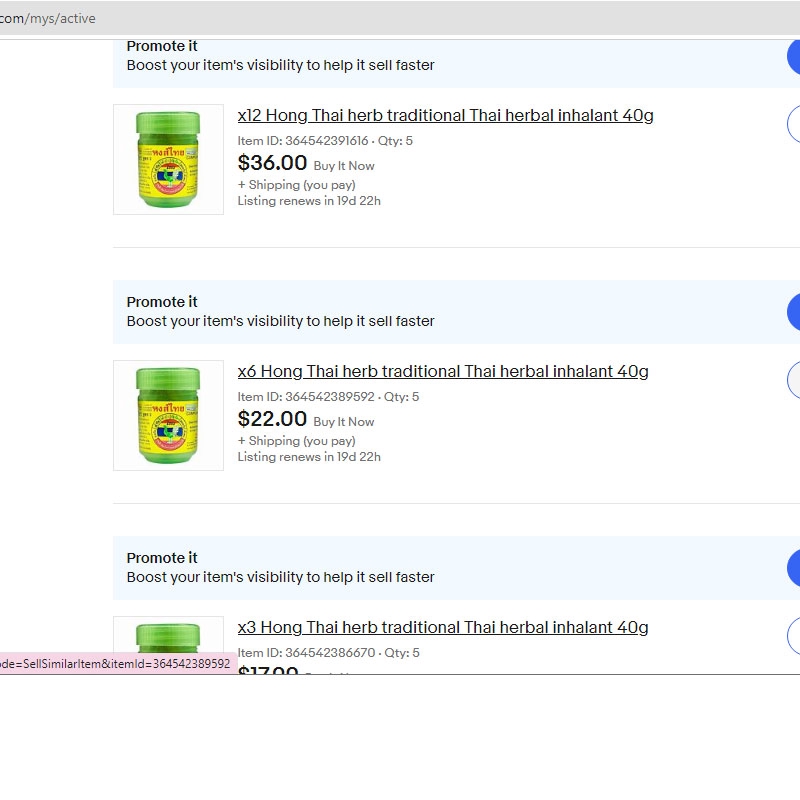Click 'Promote it' heading above the x3 listing

(162, 558)
